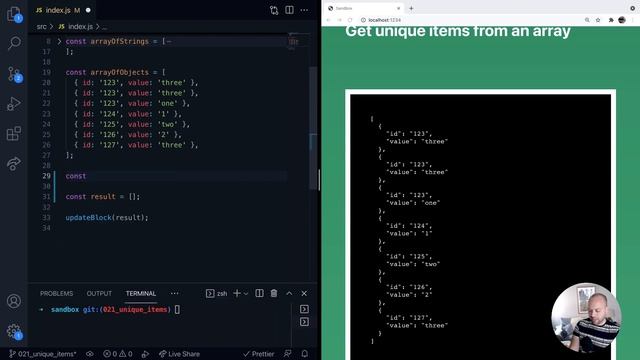Click the 'const result = [];' line
The width and height of the screenshot is (640, 360).
pos(102,197)
